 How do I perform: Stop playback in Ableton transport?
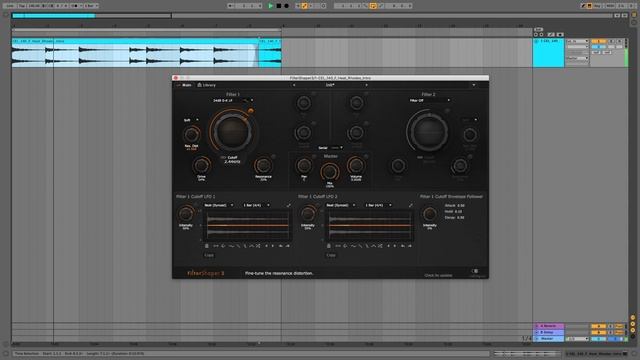279,6
